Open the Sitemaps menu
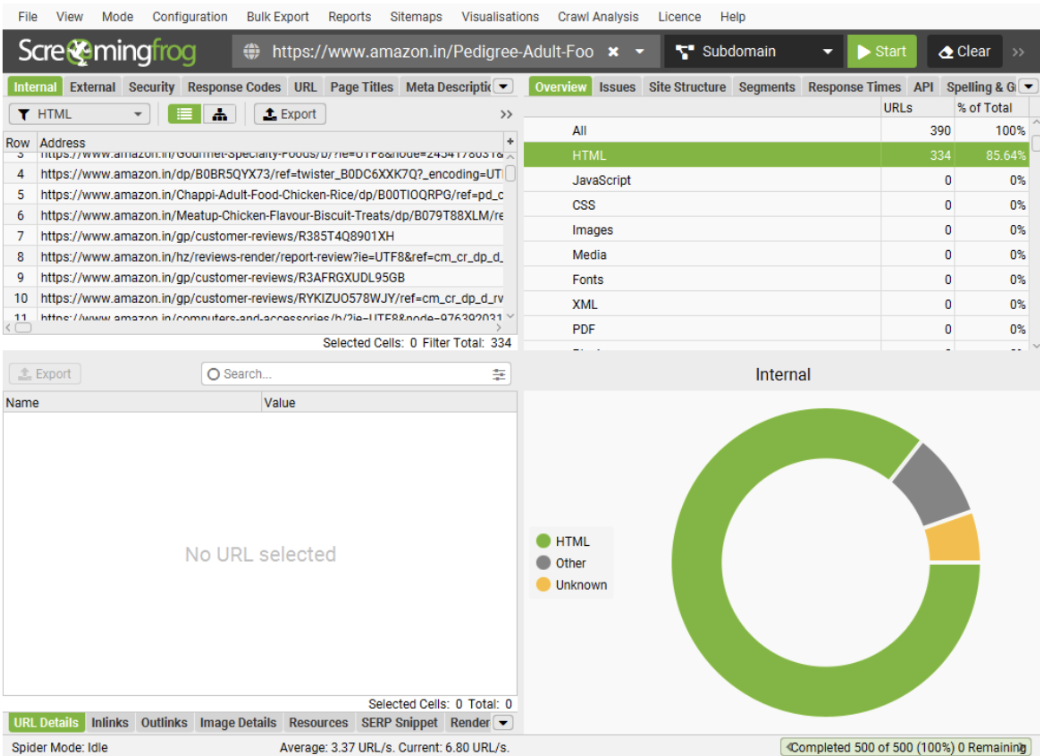This screenshot has height=756, width=1040. click(x=416, y=17)
